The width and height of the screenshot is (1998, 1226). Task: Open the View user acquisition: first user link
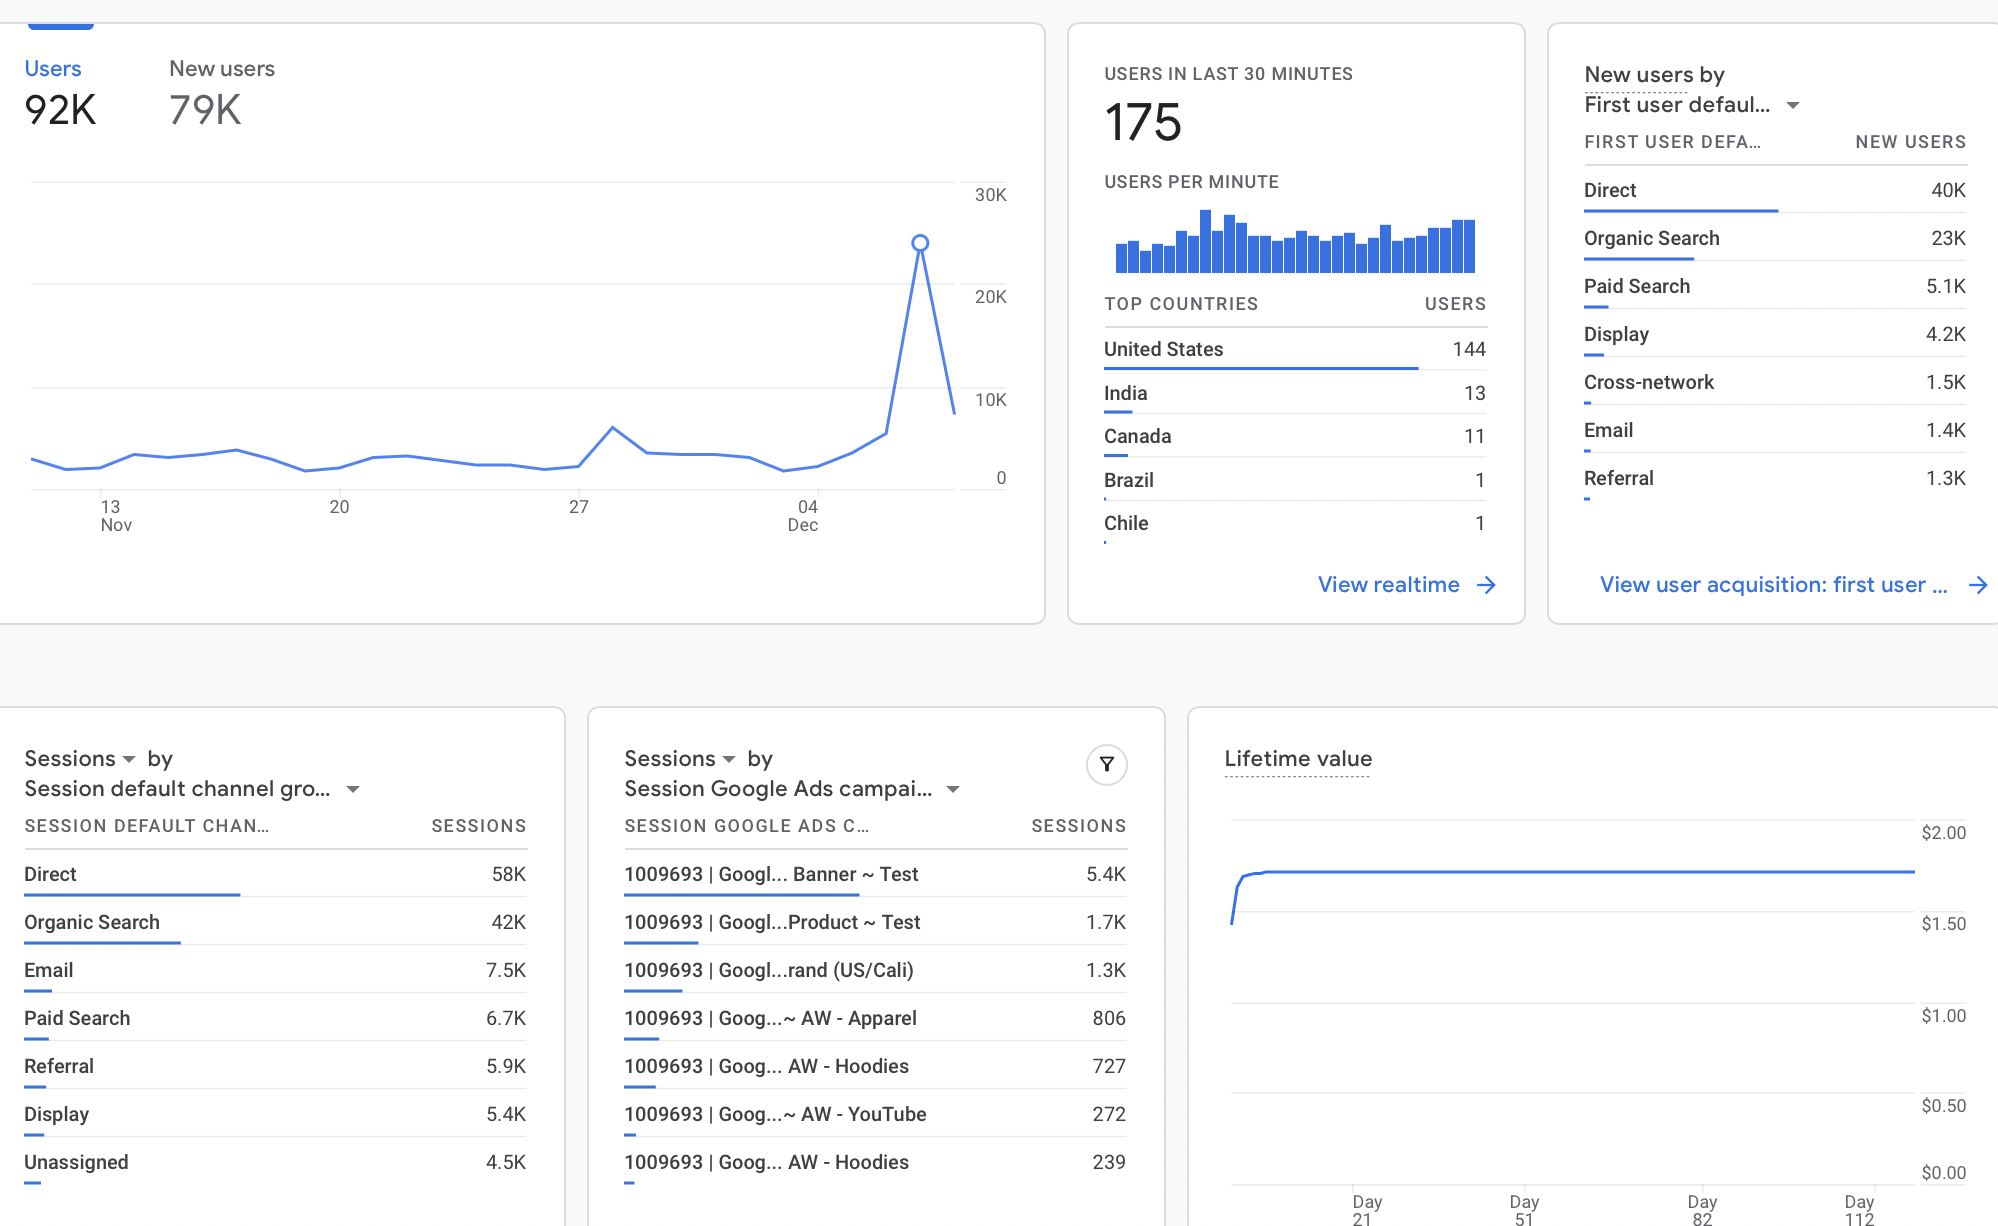(x=1773, y=585)
